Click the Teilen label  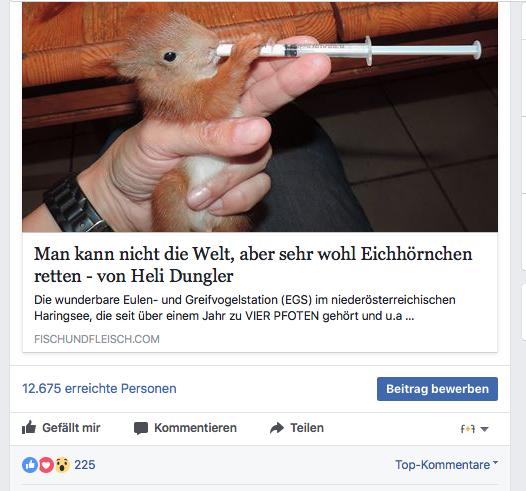click(307, 428)
